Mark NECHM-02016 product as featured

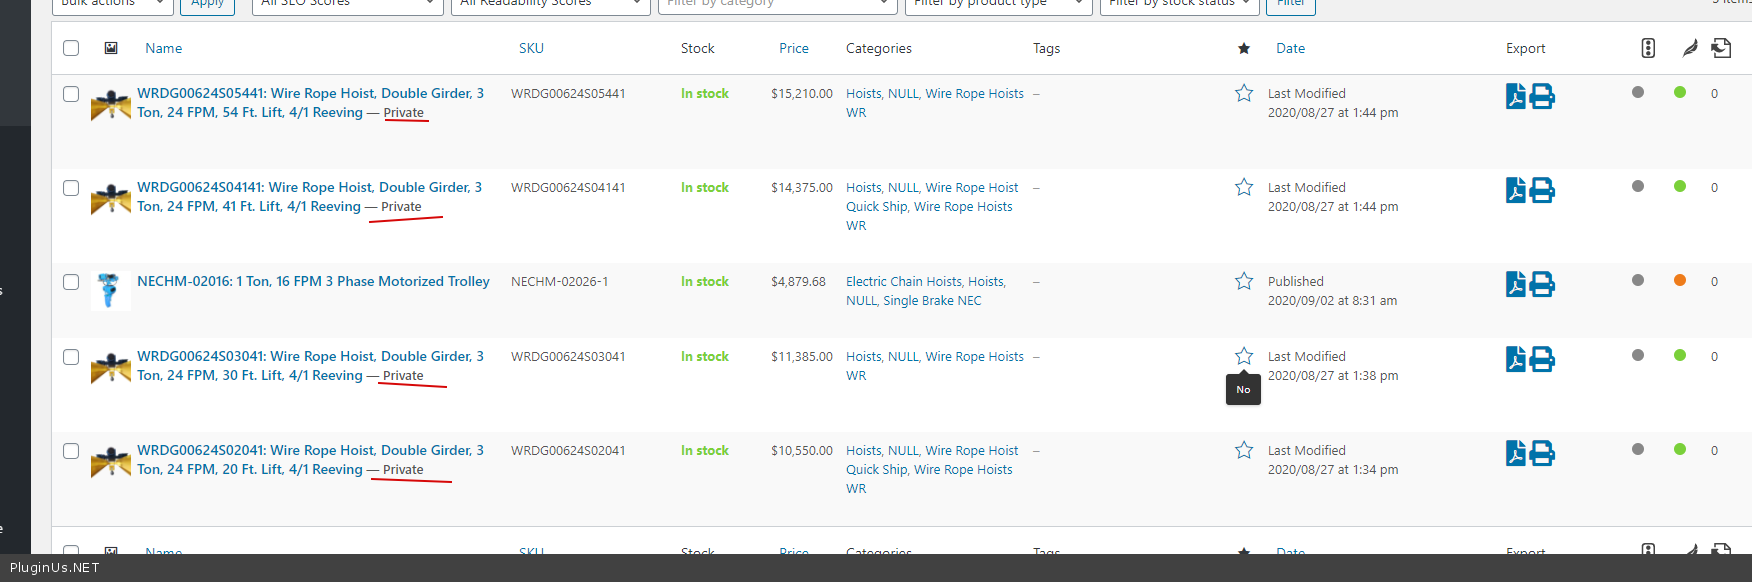click(1243, 282)
